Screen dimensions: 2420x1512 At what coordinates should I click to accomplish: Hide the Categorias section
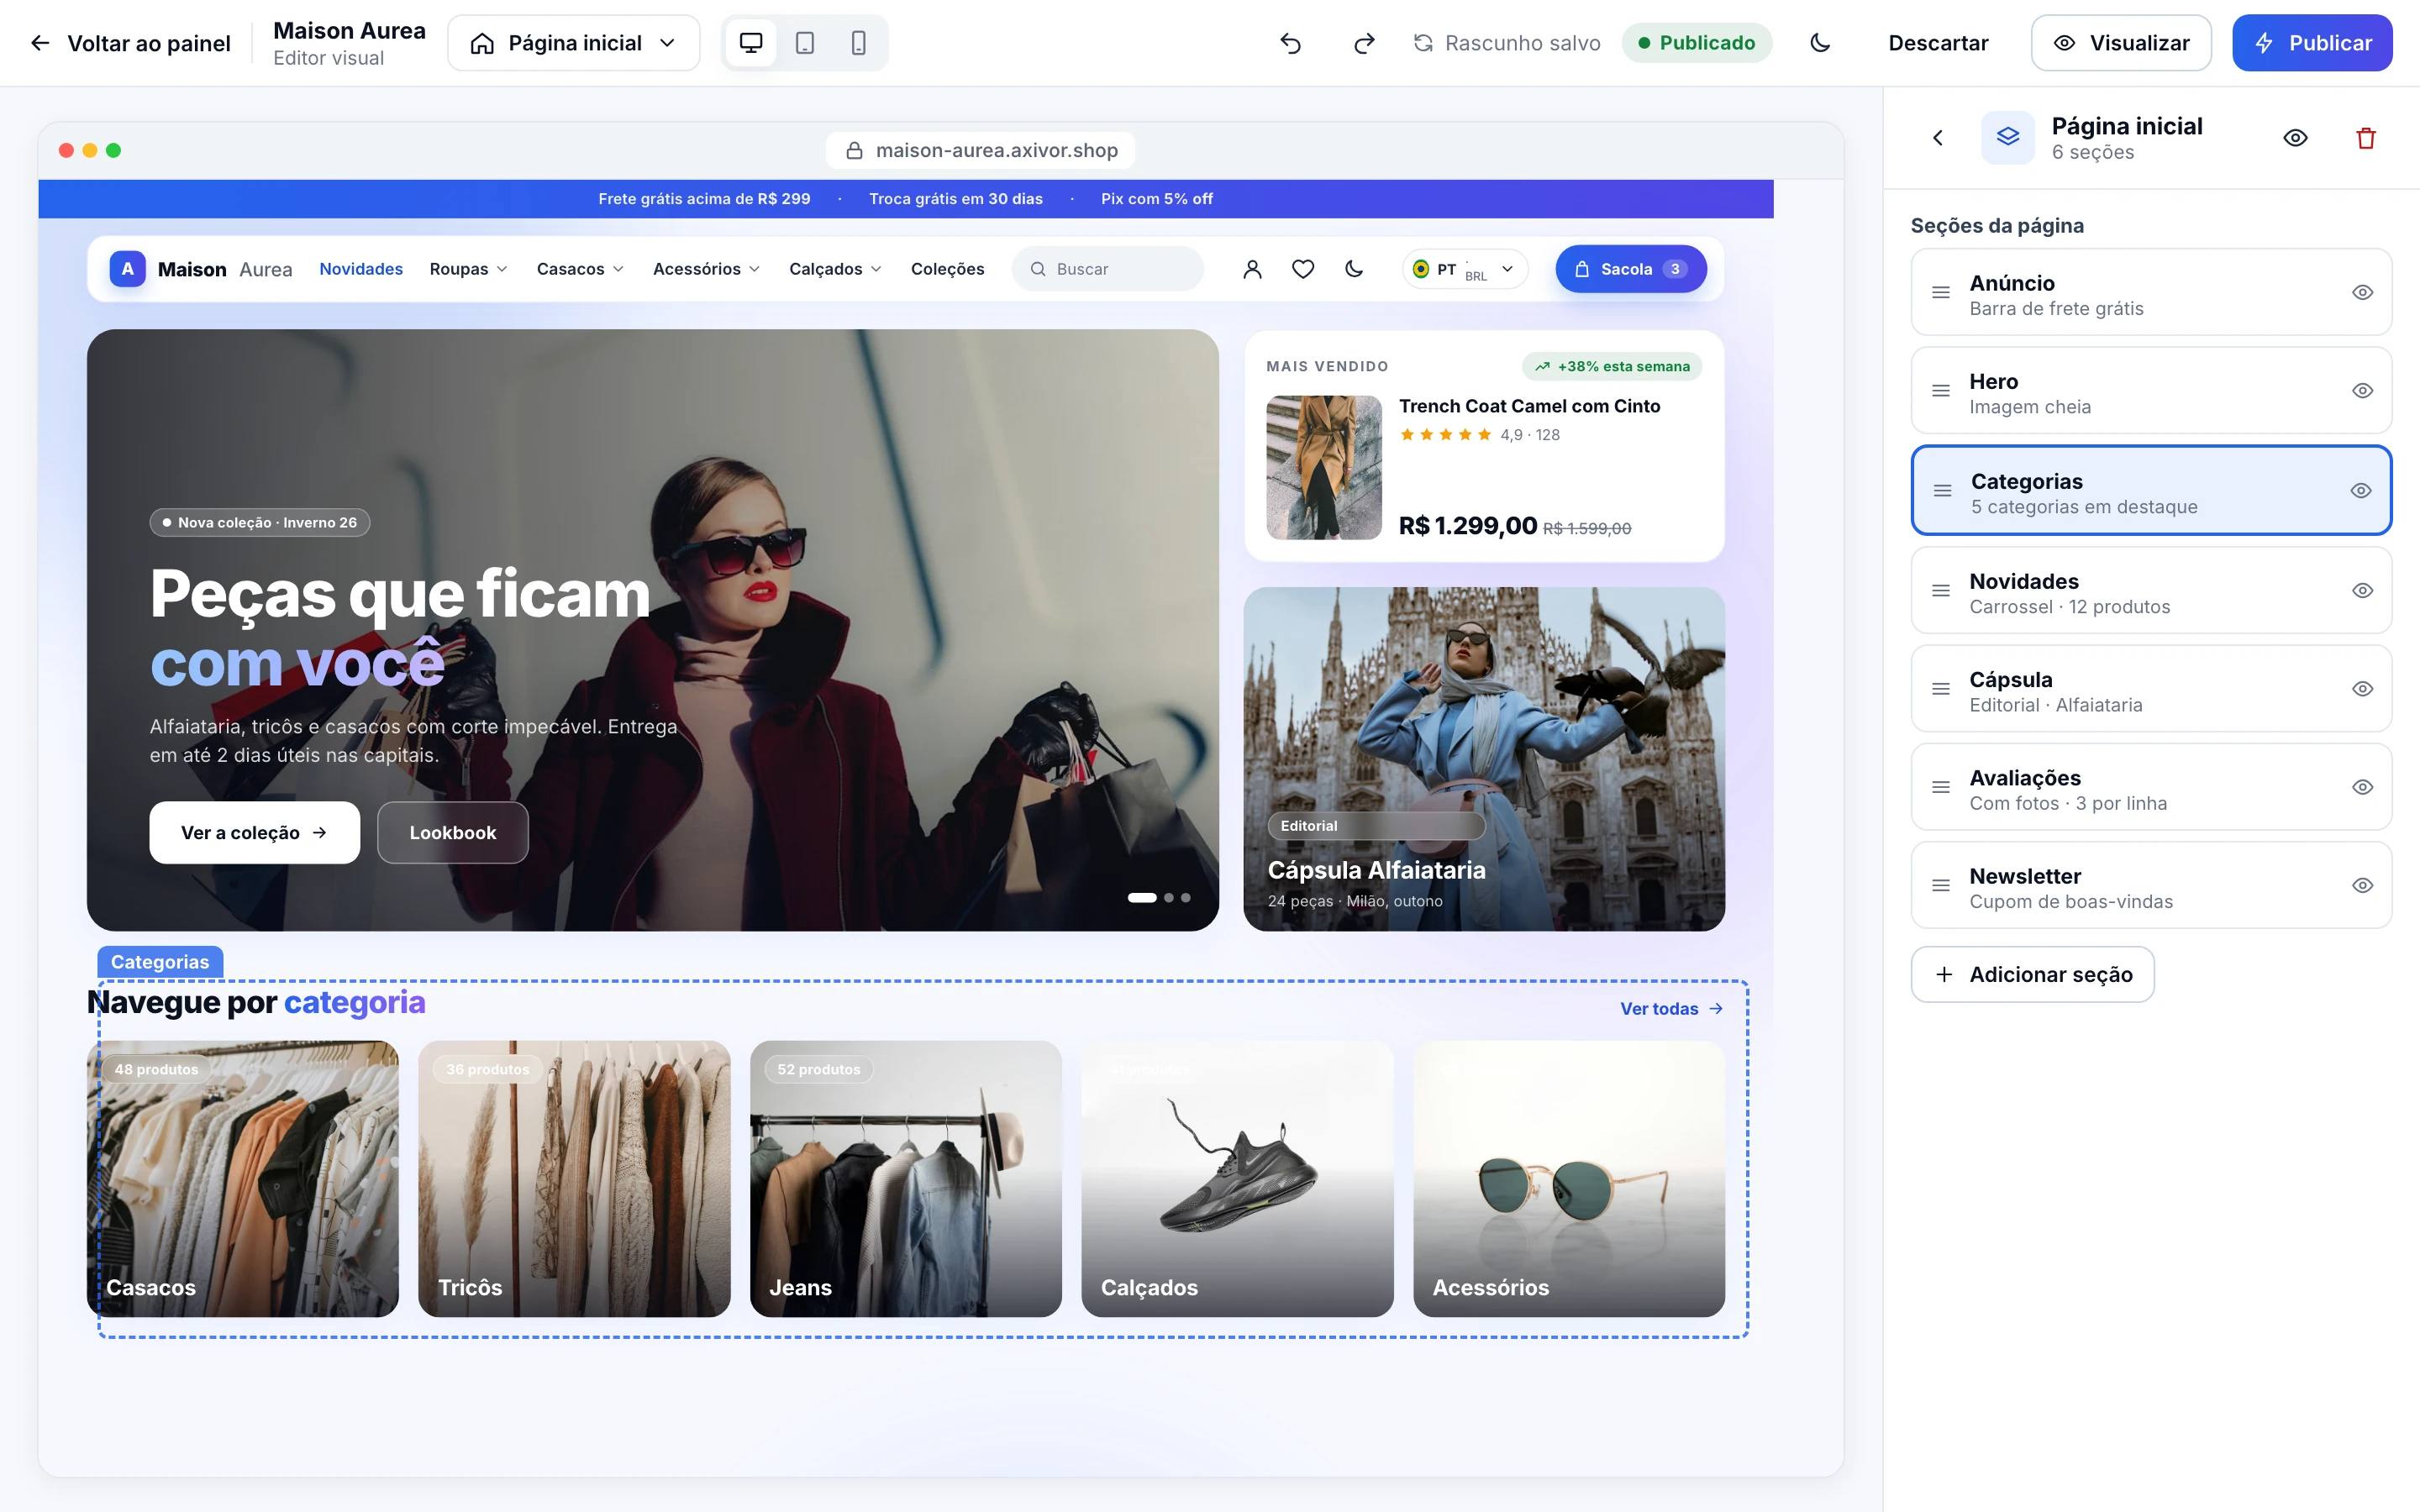tap(2361, 490)
